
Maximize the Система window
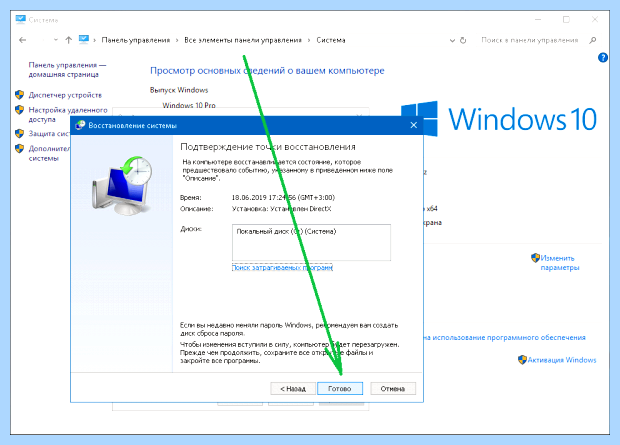(x=566, y=19)
